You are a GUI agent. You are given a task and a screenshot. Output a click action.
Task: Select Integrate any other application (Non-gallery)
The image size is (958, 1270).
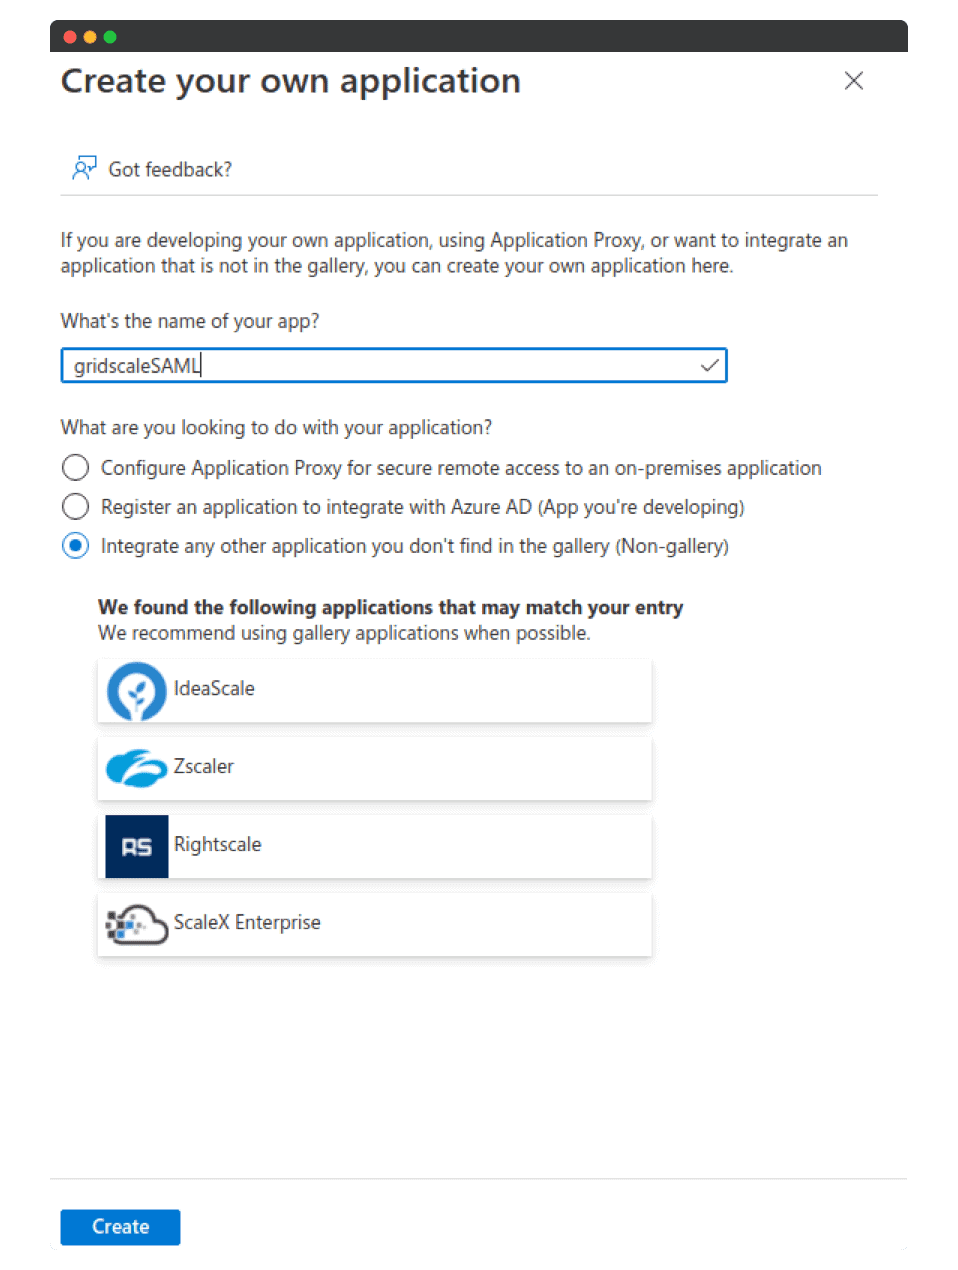75,546
